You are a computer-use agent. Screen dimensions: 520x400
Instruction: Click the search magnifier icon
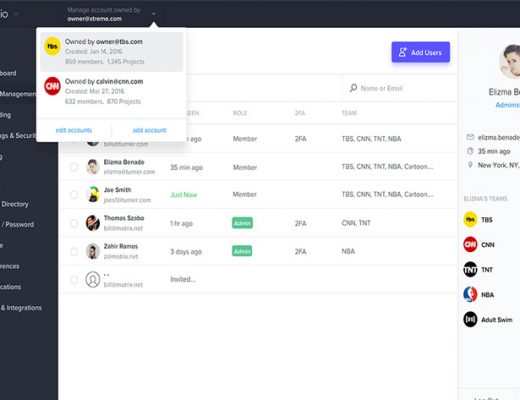[353, 88]
